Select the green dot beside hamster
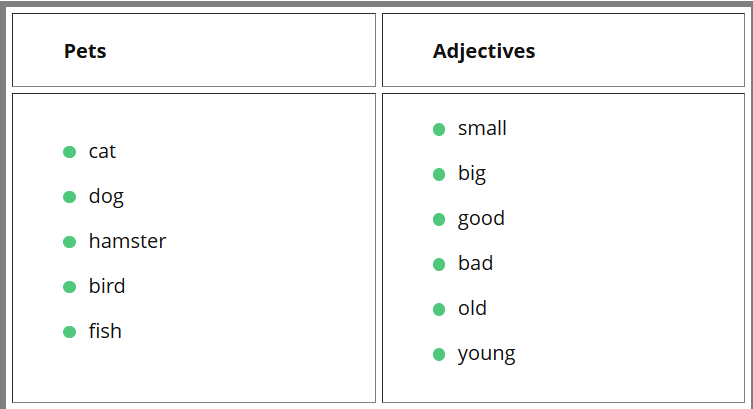 (70, 242)
